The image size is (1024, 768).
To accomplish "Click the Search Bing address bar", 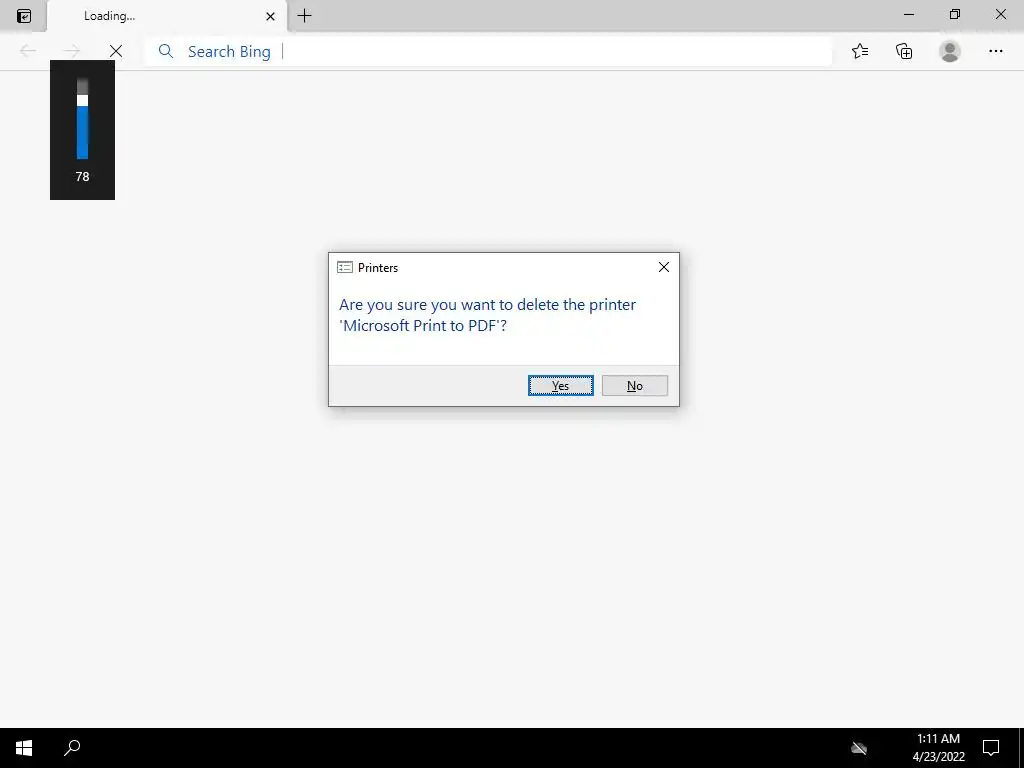I will coord(488,51).
